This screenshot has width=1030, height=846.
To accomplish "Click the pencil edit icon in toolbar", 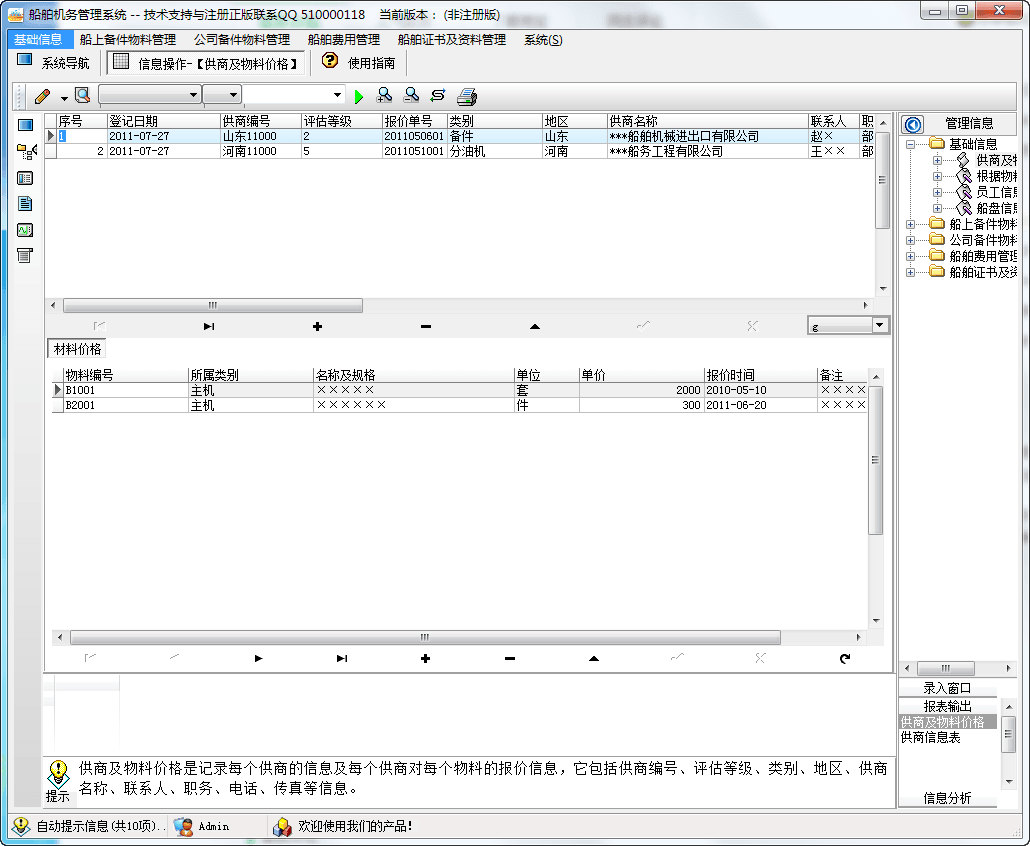I will pos(42,96).
